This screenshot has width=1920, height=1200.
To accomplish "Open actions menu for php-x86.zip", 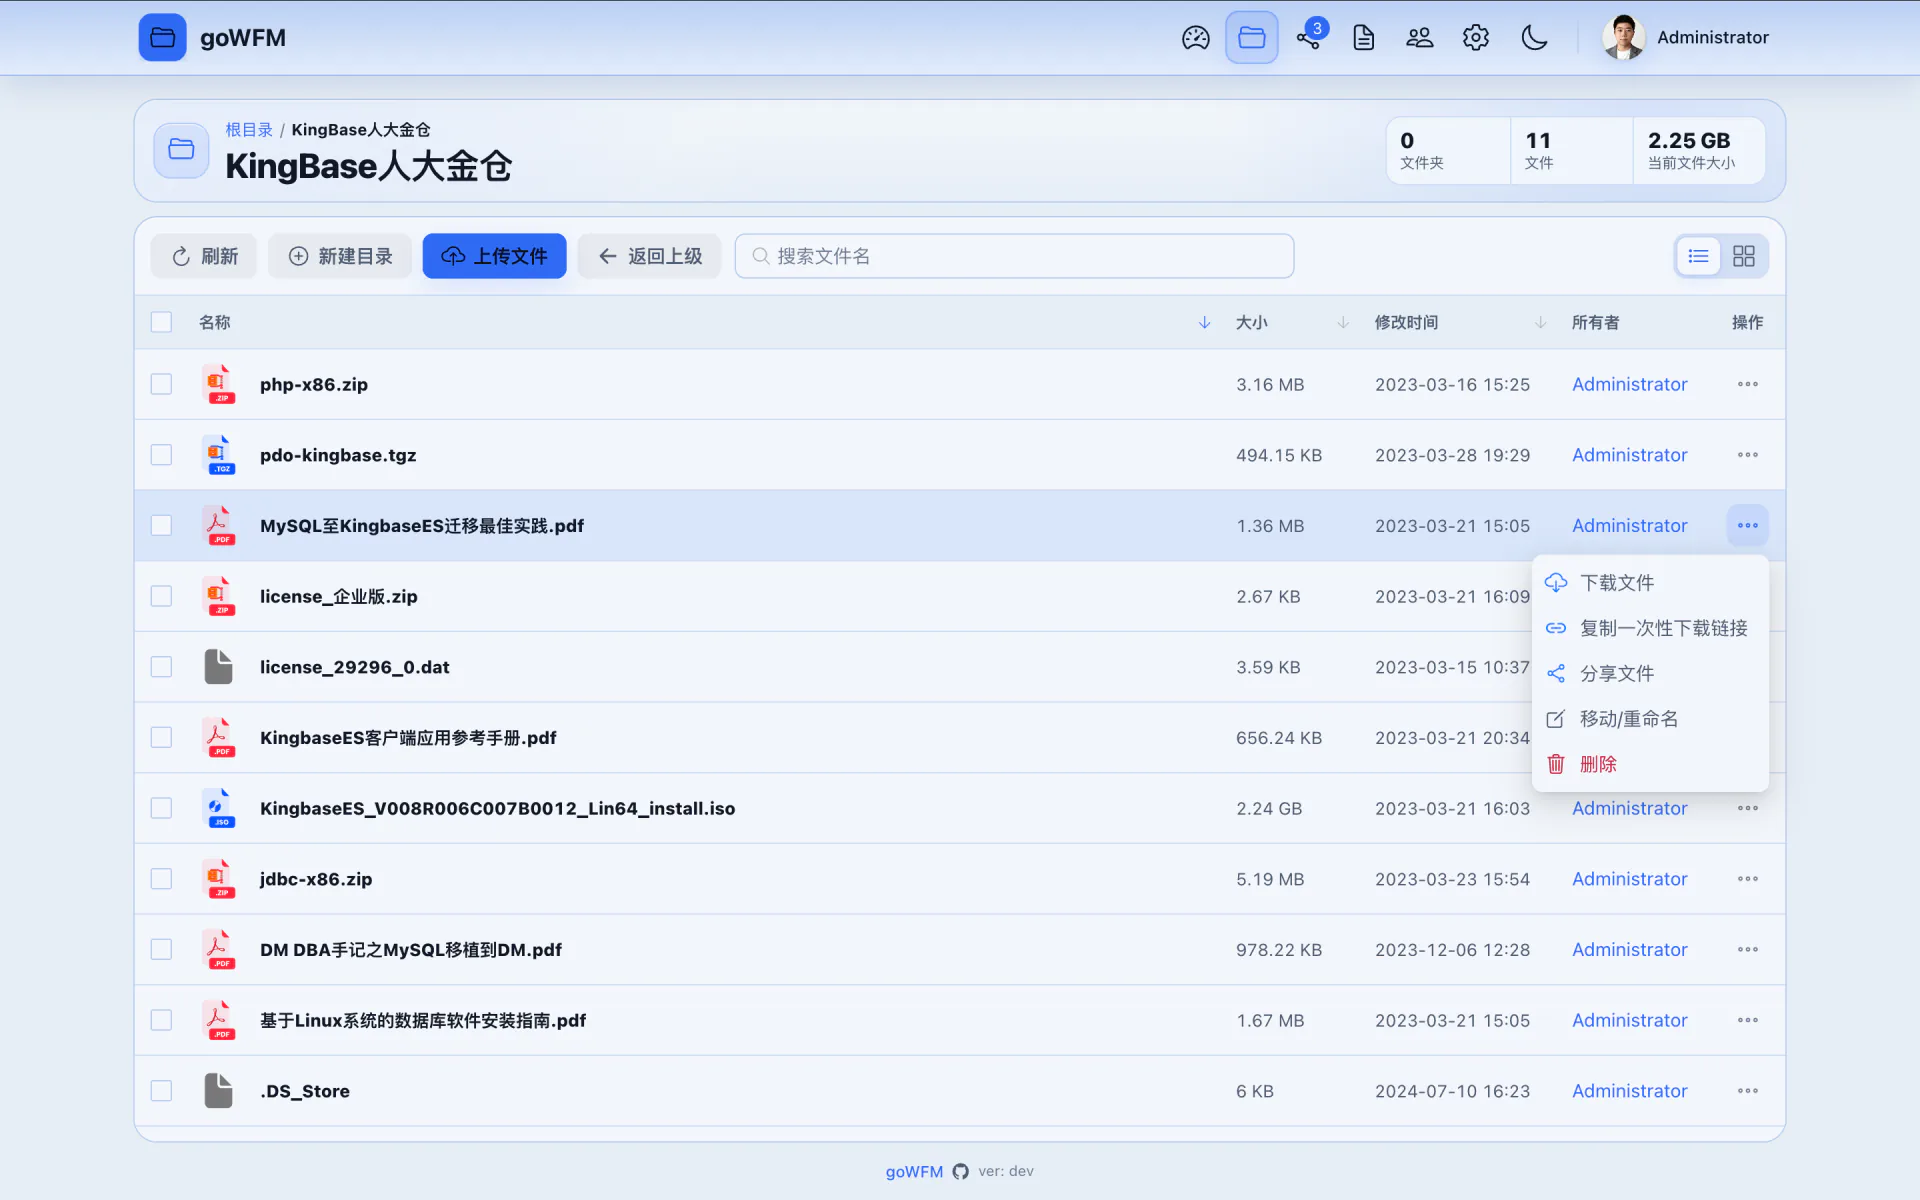I will [x=1747, y=384].
